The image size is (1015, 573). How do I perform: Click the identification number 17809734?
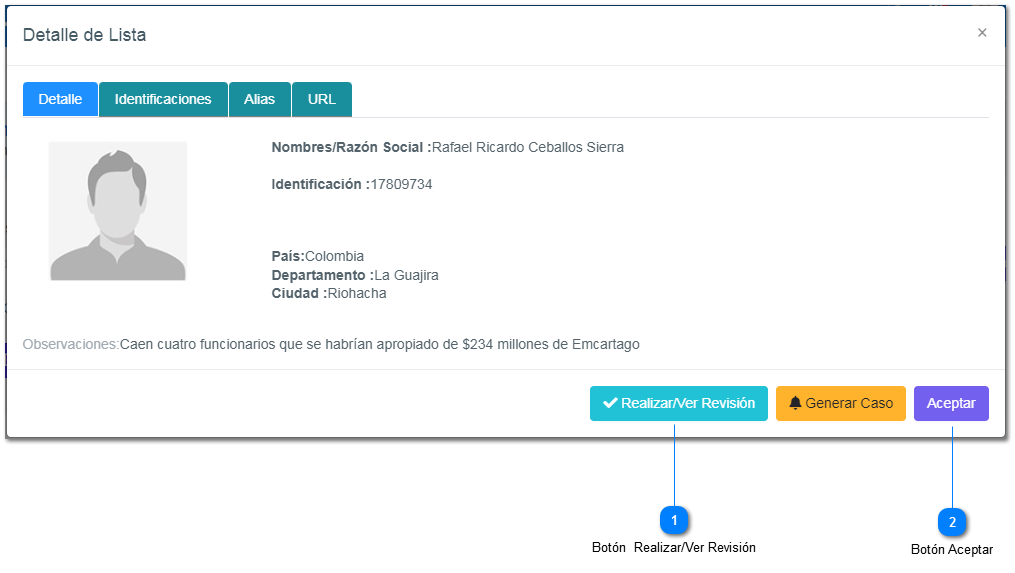tap(401, 184)
